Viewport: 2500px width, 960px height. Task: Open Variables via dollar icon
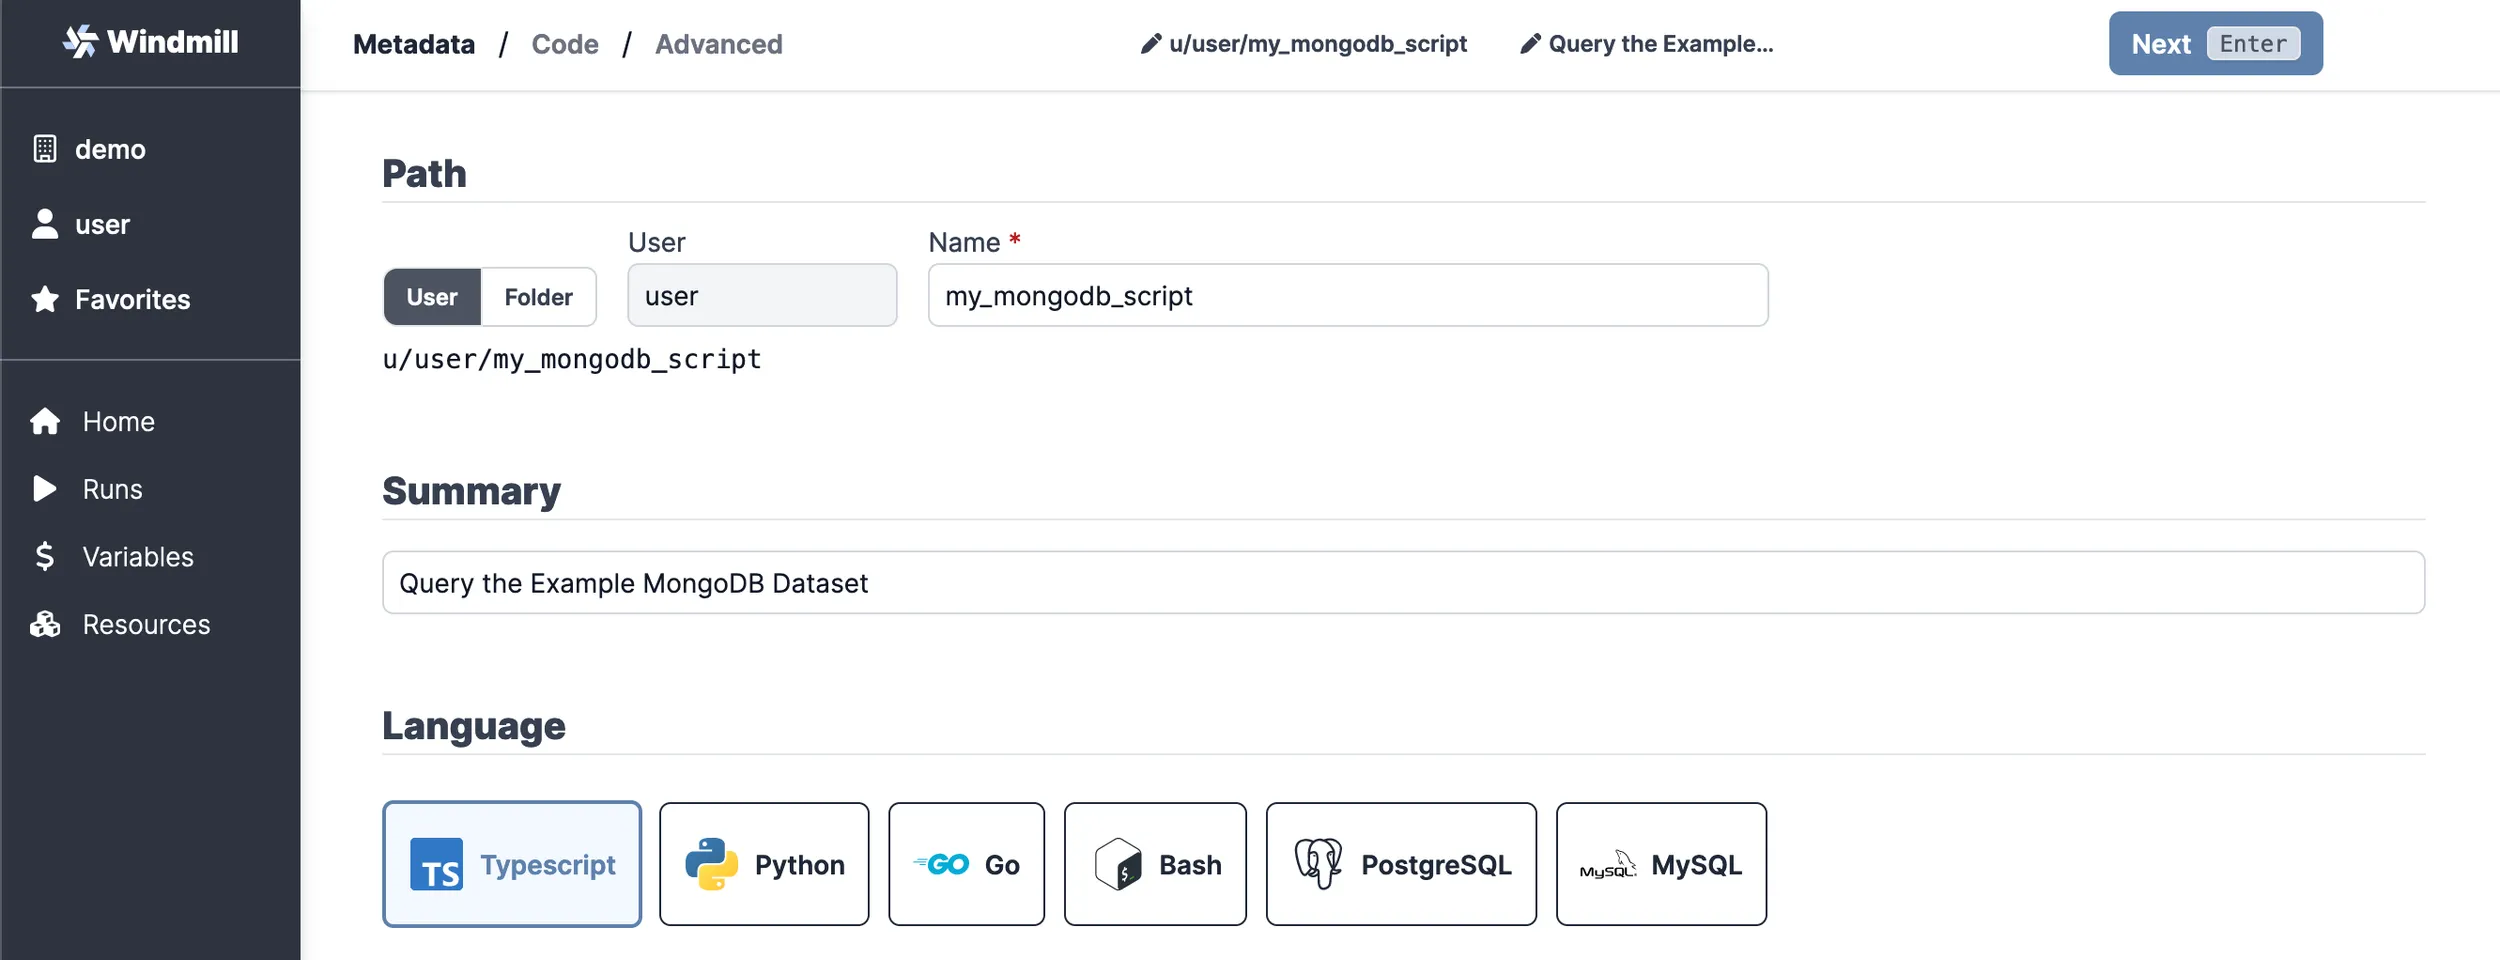click(x=45, y=556)
